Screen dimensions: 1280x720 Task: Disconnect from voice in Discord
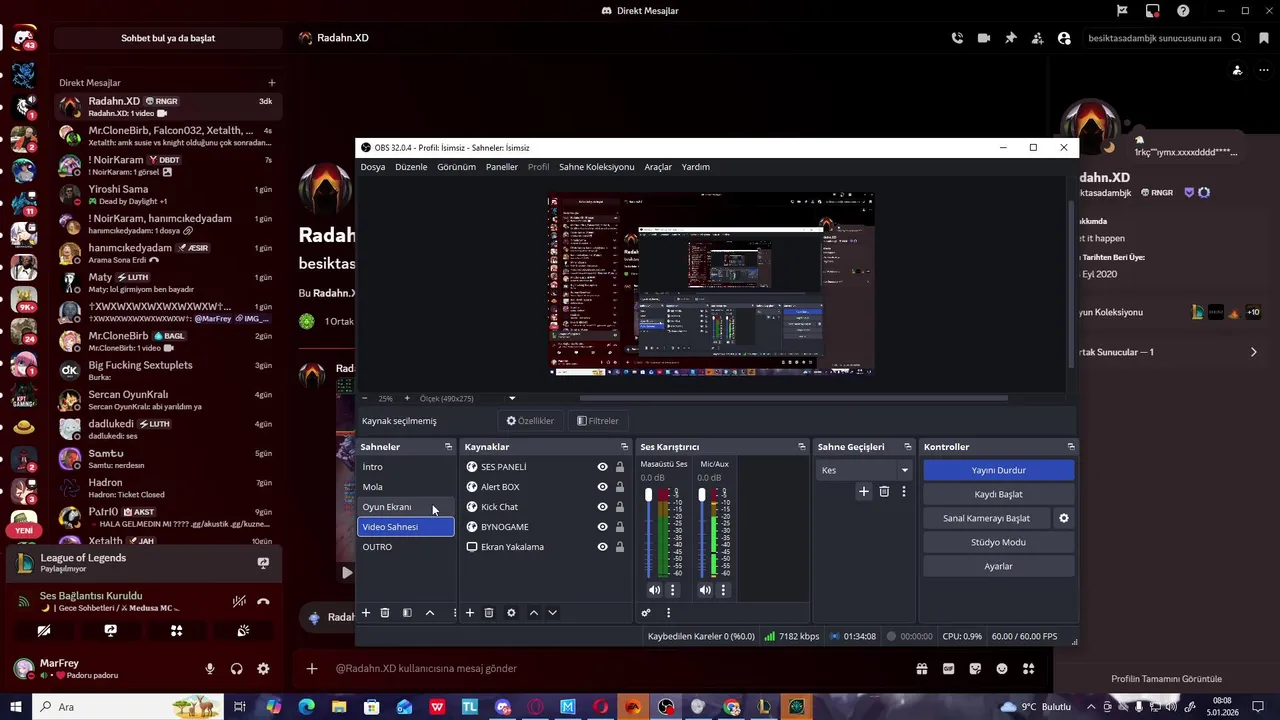[x=263, y=602]
